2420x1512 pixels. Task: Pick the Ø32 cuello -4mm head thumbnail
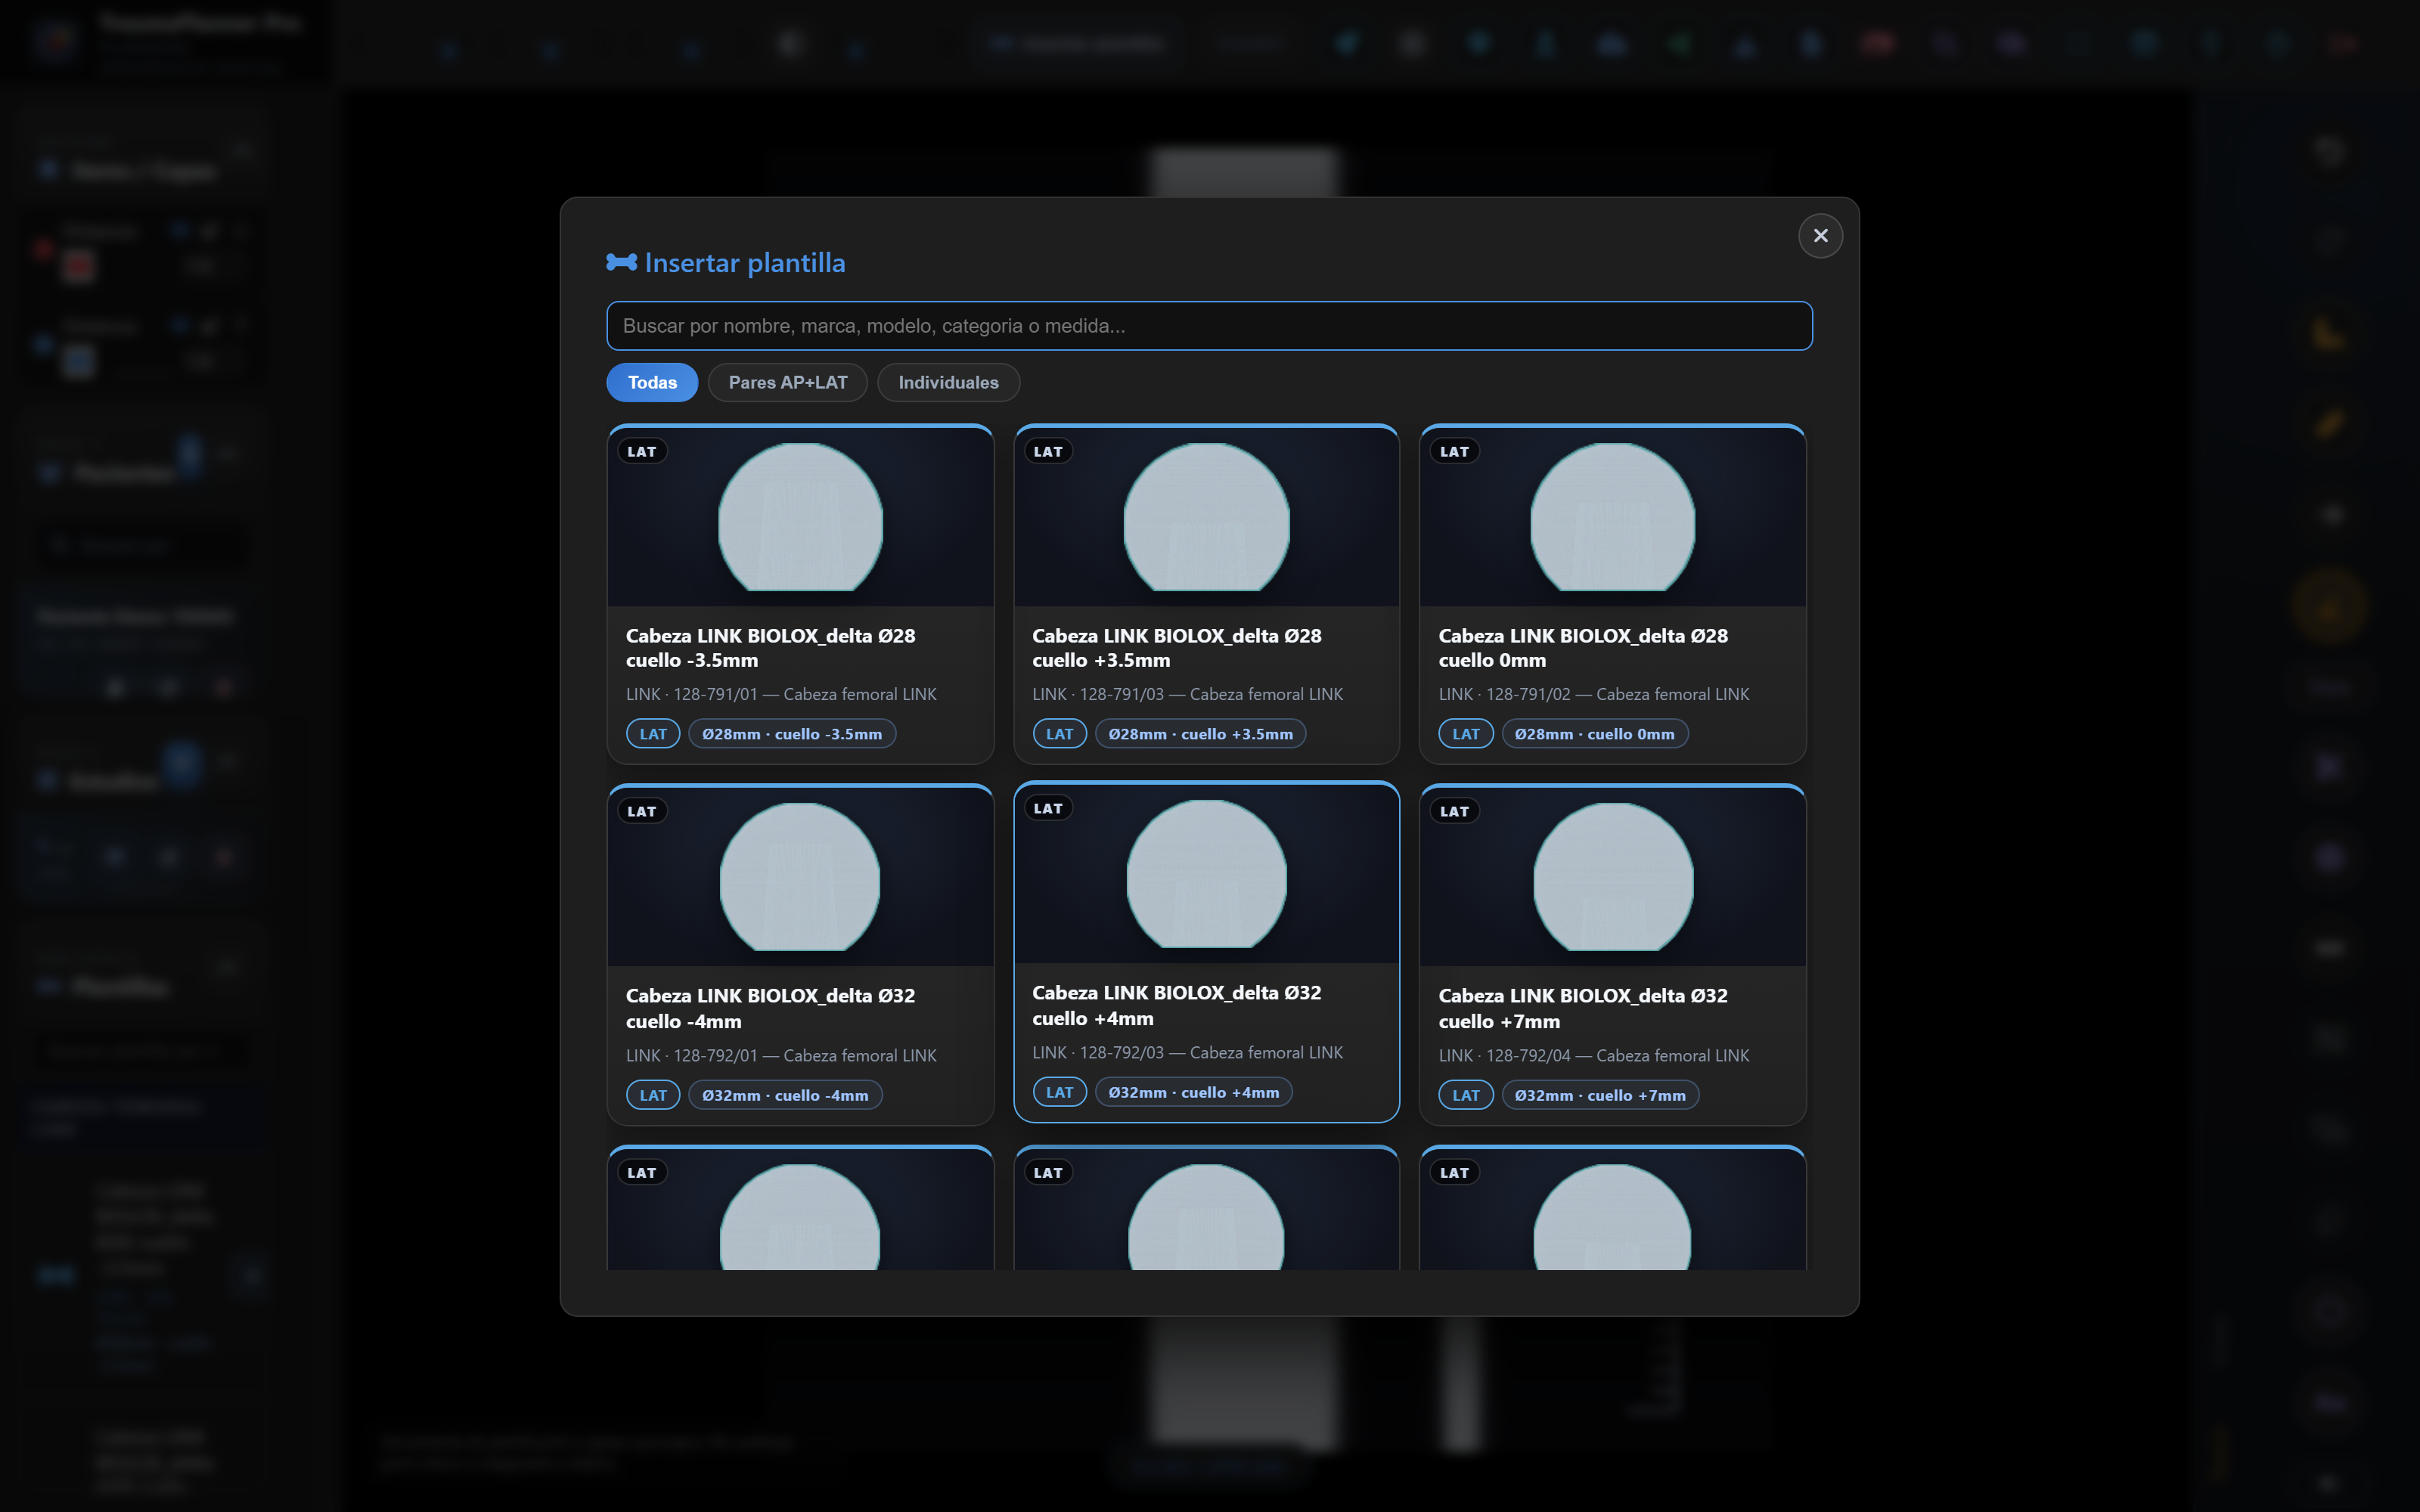pos(800,877)
